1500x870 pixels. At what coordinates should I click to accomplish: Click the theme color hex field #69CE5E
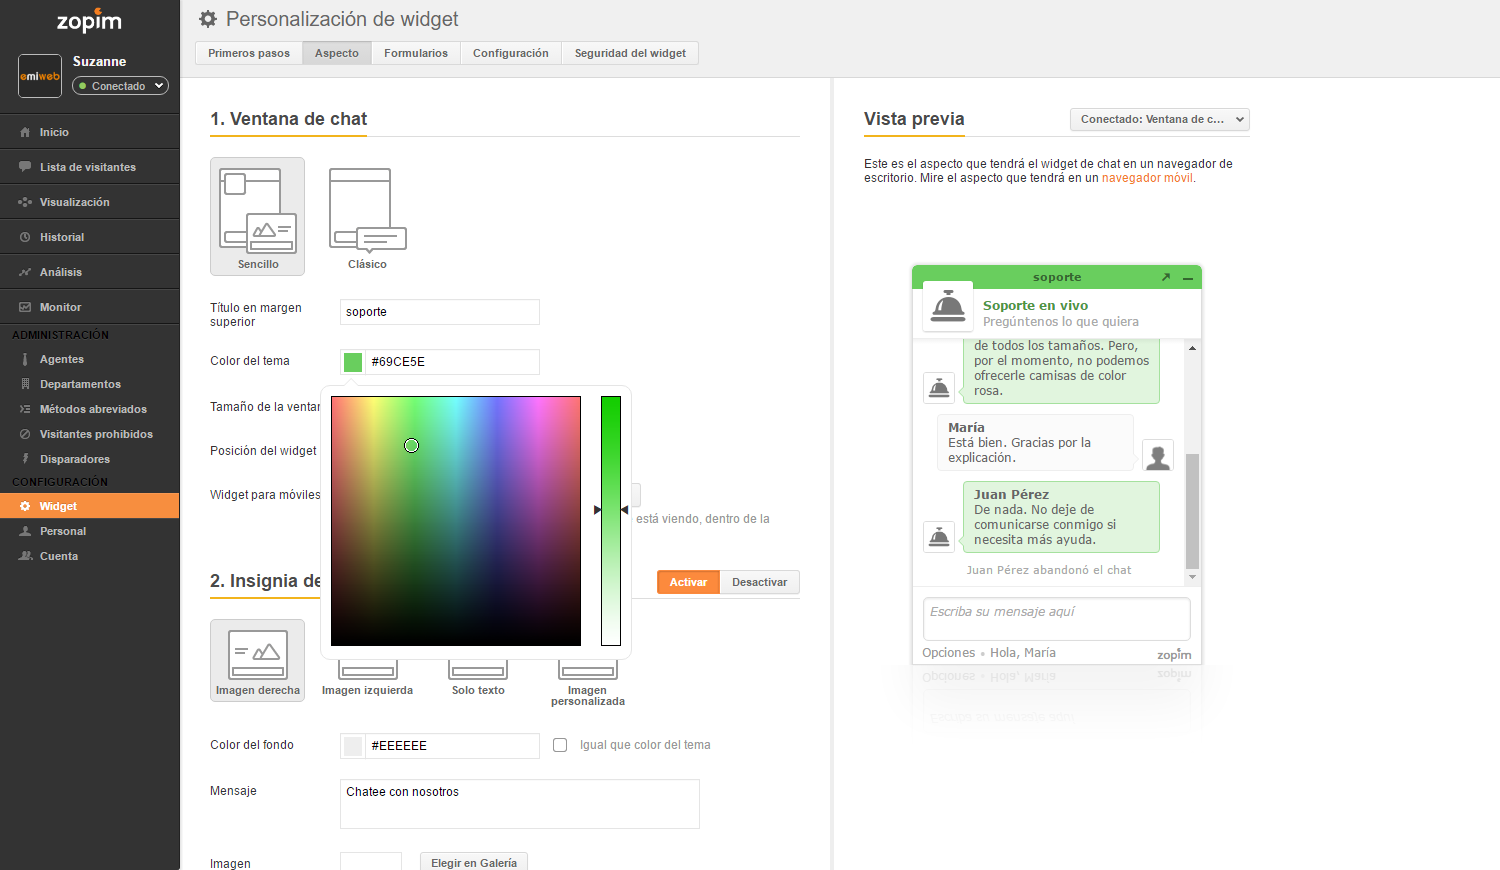[x=453, y=362]
